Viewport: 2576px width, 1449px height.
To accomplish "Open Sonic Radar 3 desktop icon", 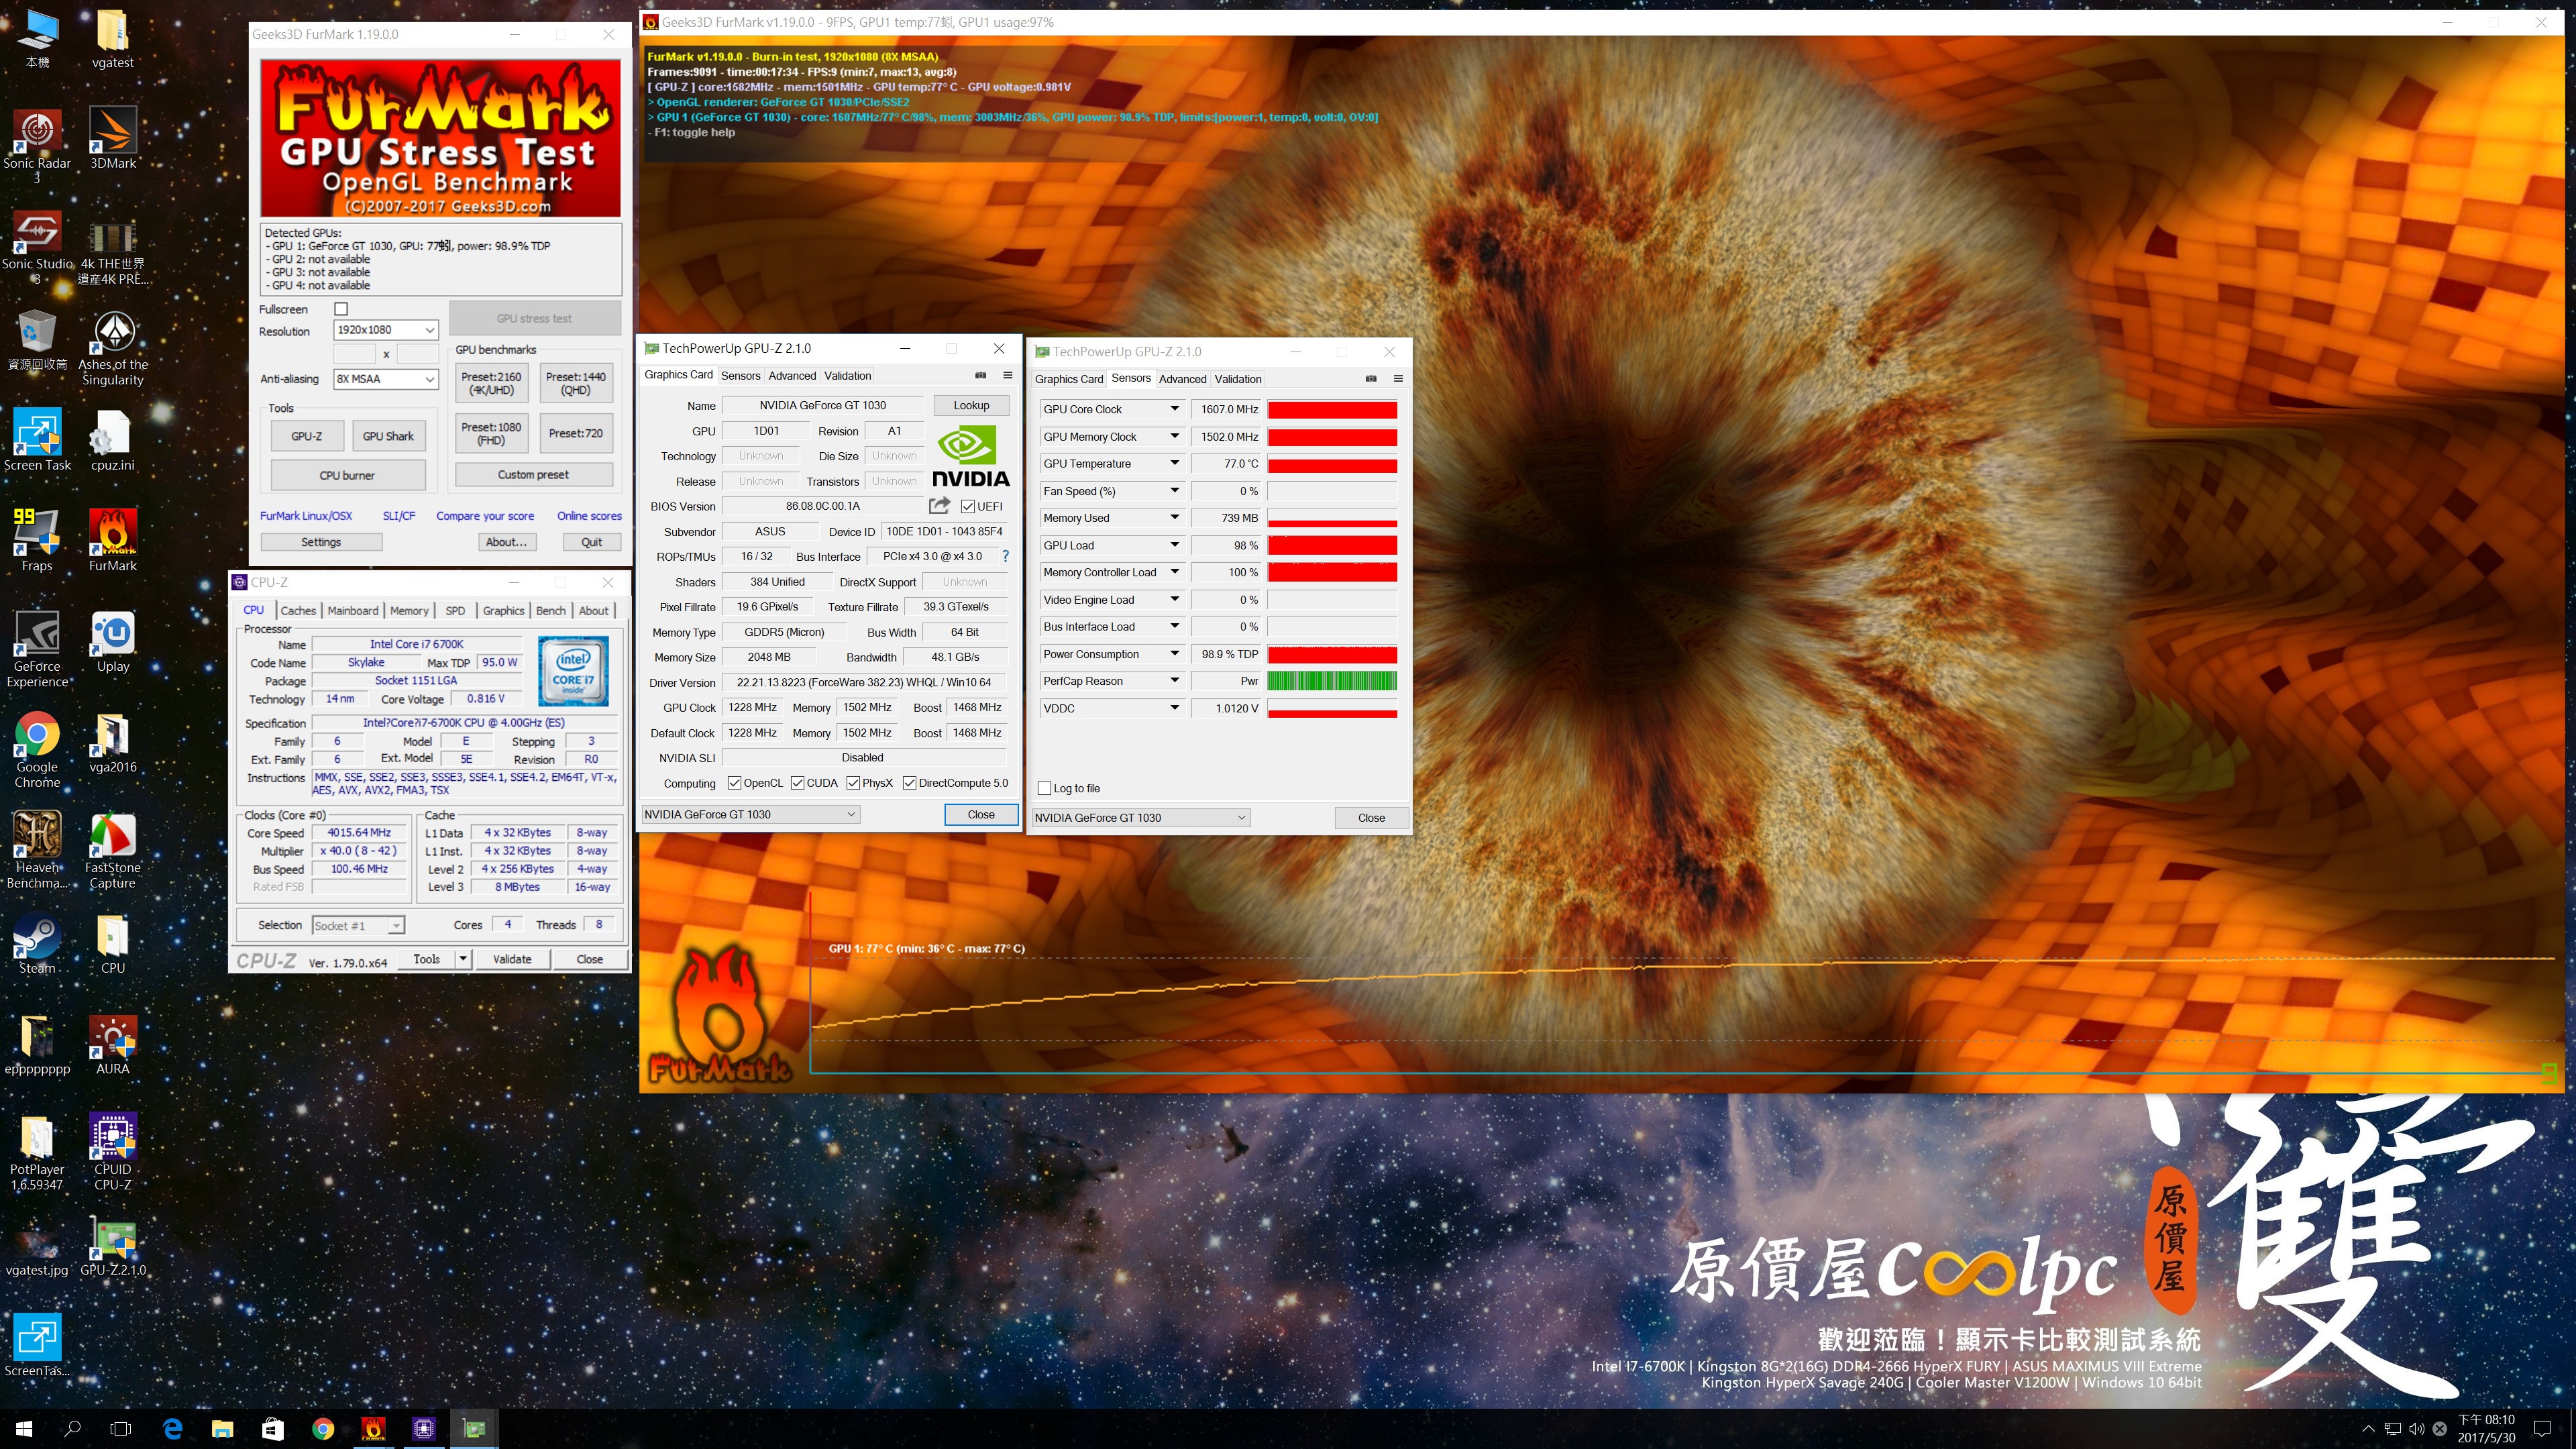I will [x=37, y=146].
